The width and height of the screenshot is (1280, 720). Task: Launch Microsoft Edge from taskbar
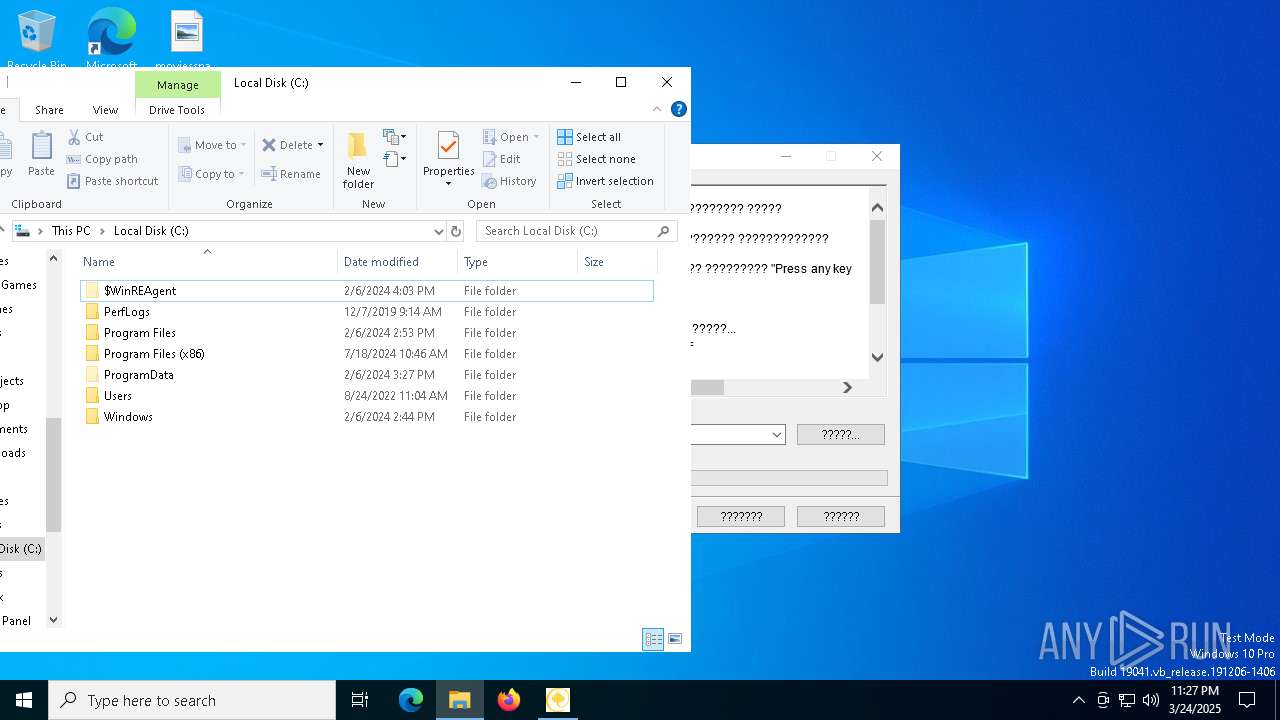tap(411, 700)
